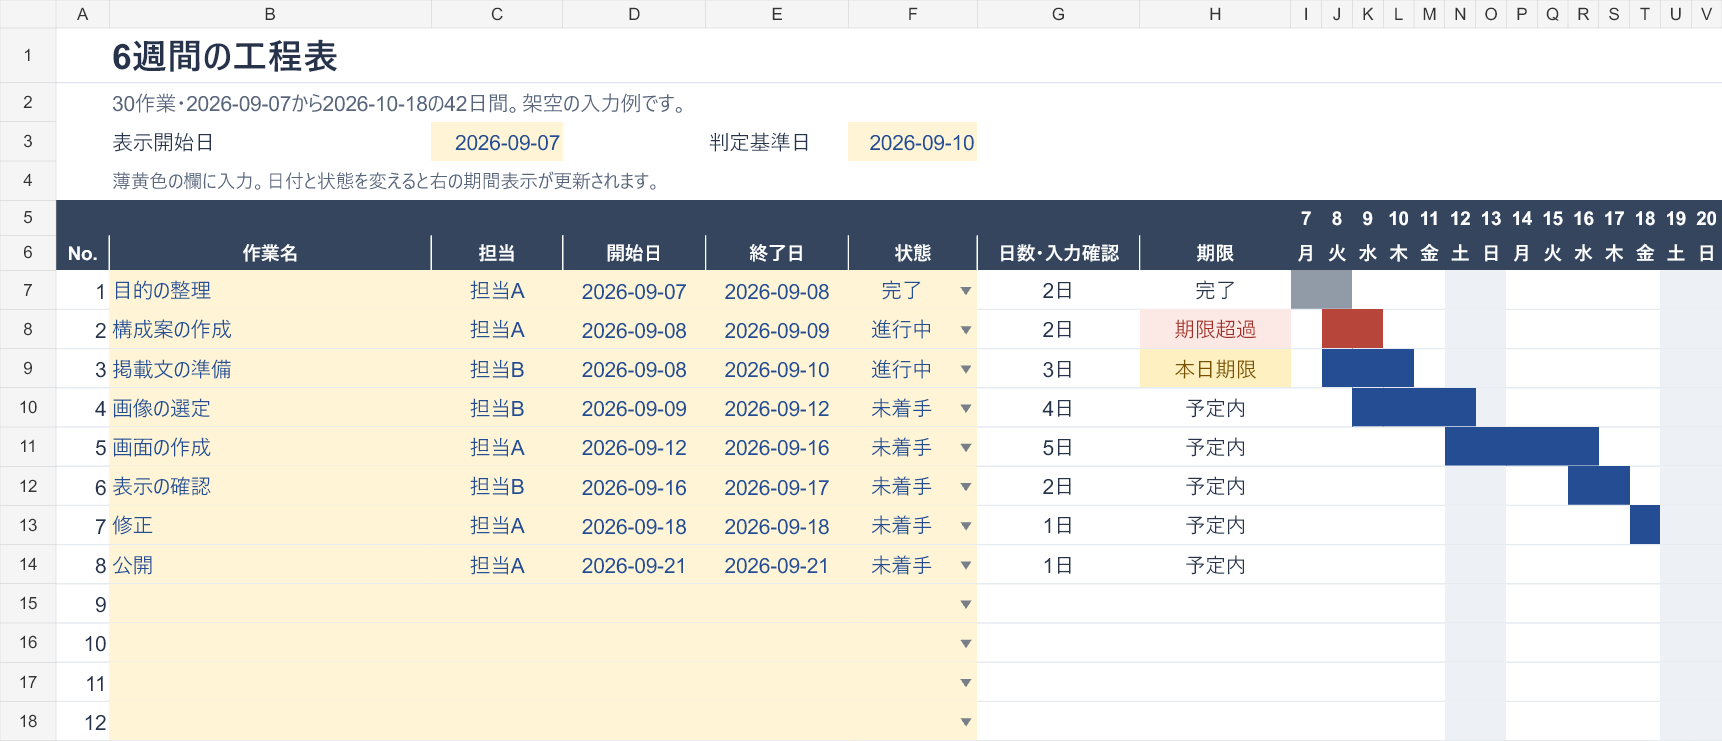Viewport: 1722px width, 741px height.
Task: Open the status dropdown for 構成案の作成
Action: click(x=965, y=330)
